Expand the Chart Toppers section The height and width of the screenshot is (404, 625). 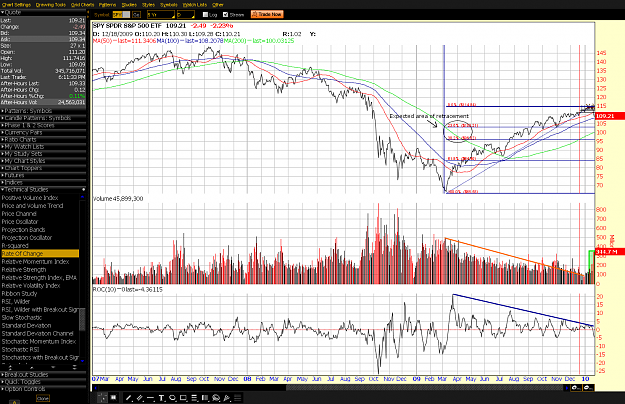[43, 168]
